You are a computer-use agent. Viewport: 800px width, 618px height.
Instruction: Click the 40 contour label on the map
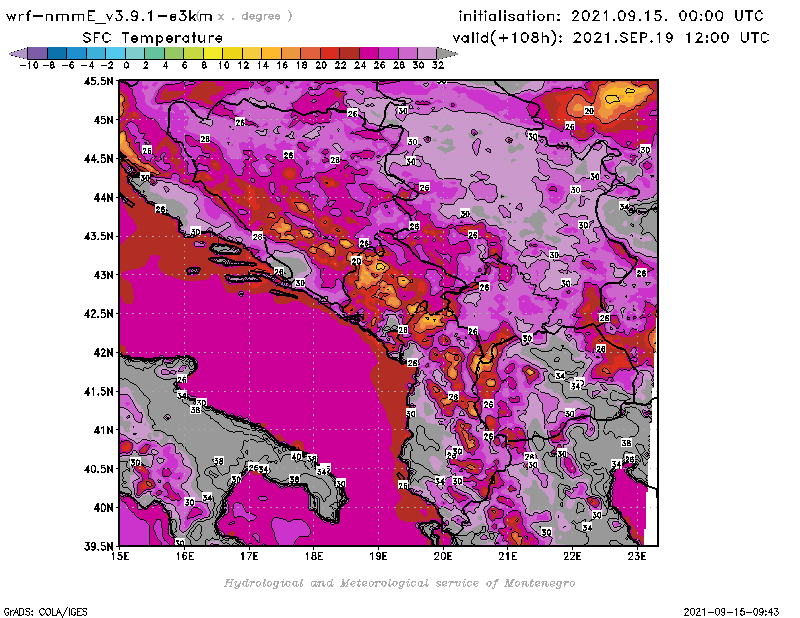pos(296,456)
